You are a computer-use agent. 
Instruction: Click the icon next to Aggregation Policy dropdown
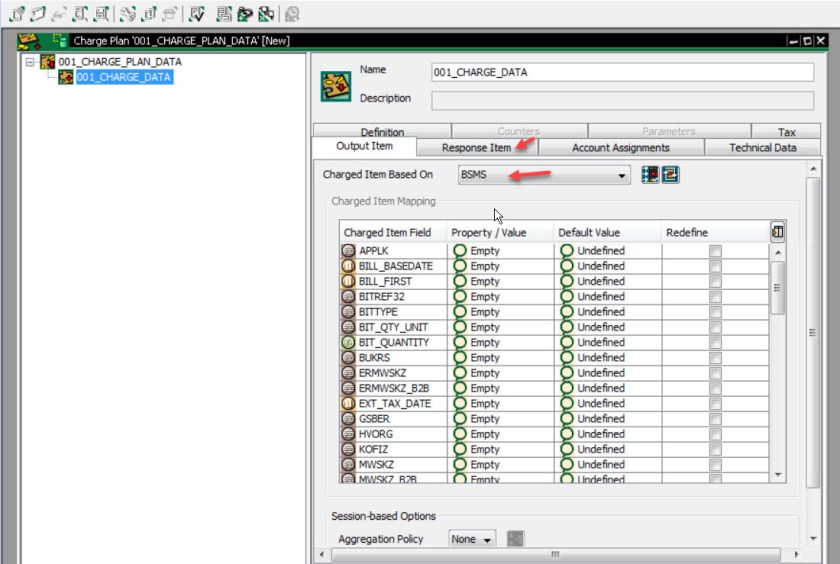[516, 539]
